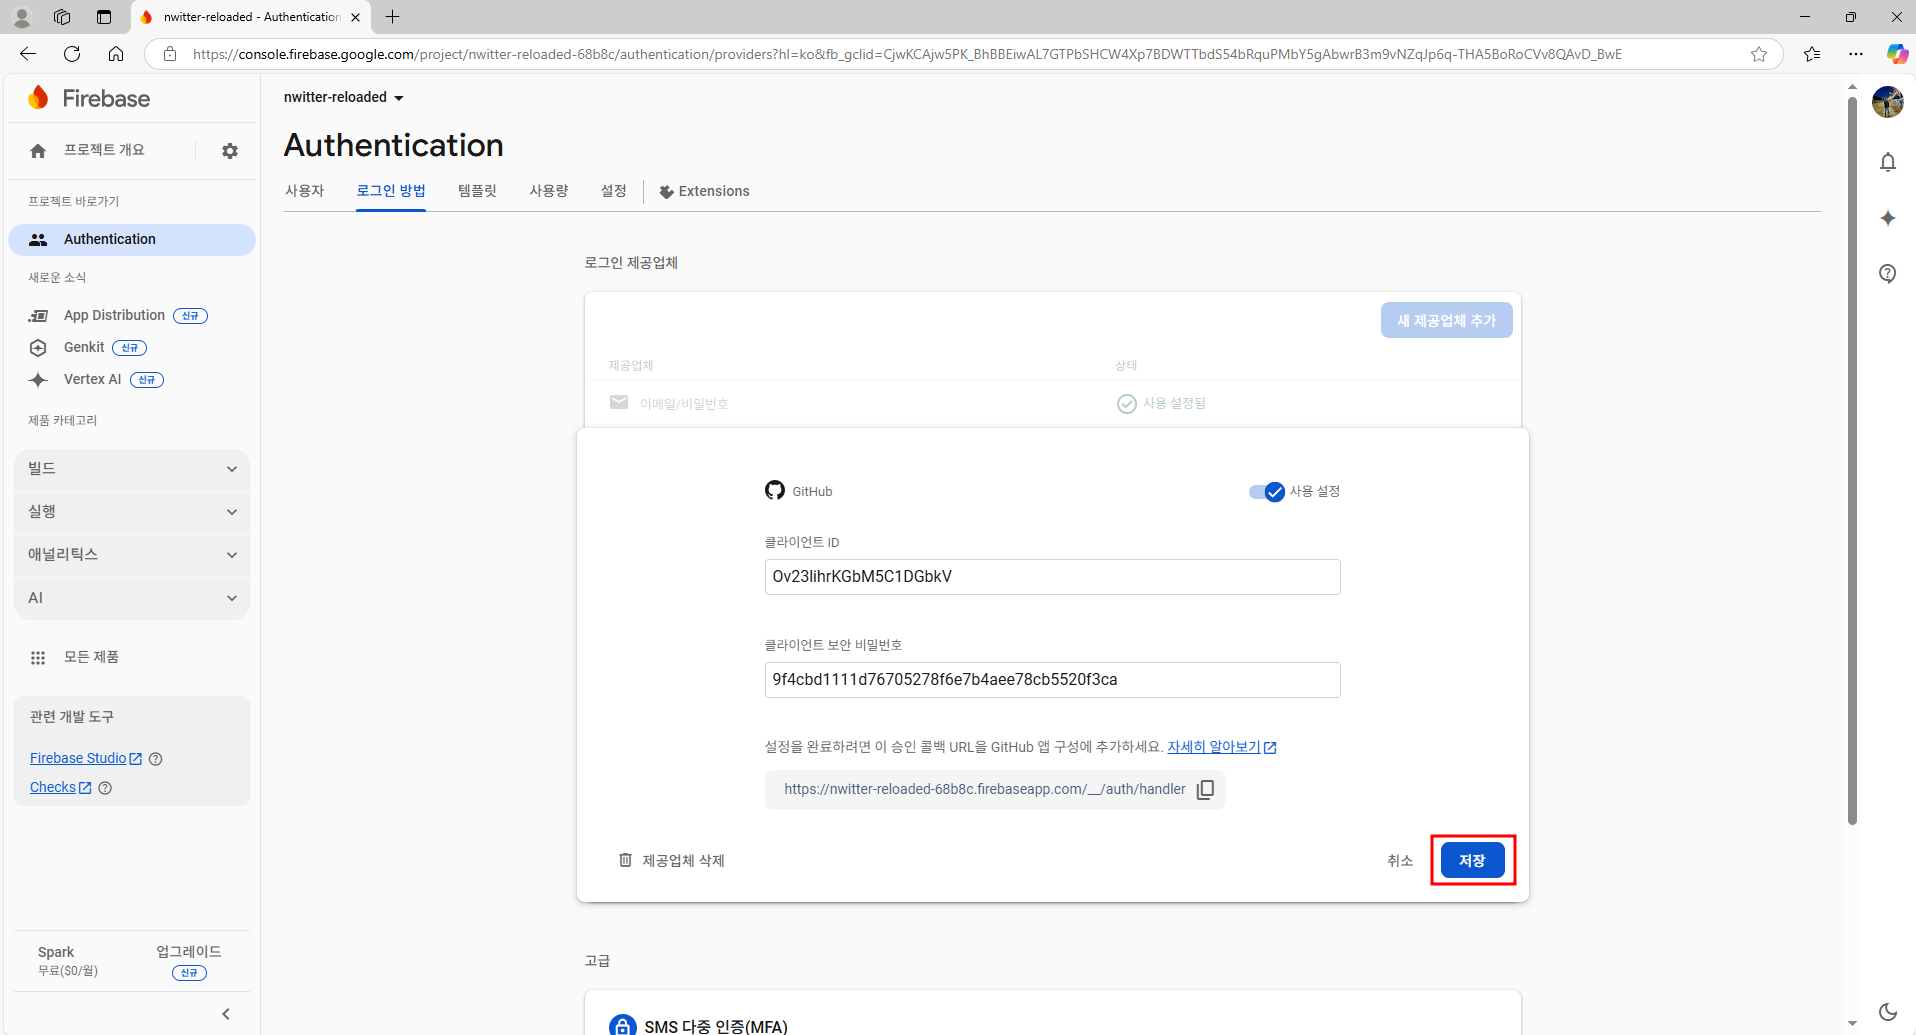Open help question mark icon
Image resolution: width=1916 pixels, height=1035 pixels.
1888,274
